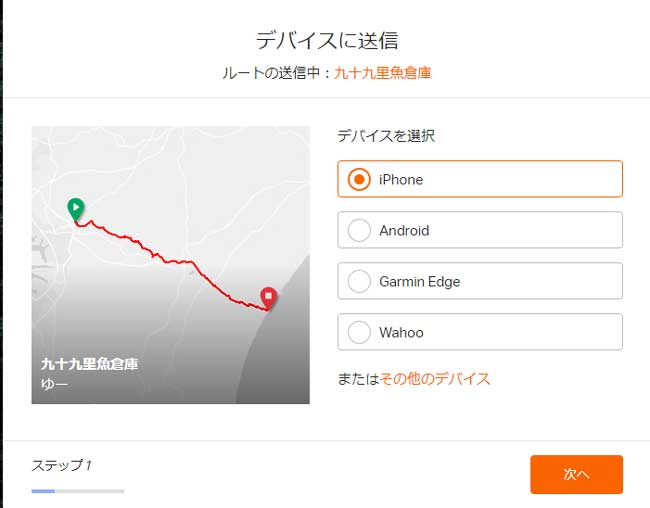Click the Garmin Edge option label
The height and width of the screenshot is (508, 650).
(x=420, y=281)
